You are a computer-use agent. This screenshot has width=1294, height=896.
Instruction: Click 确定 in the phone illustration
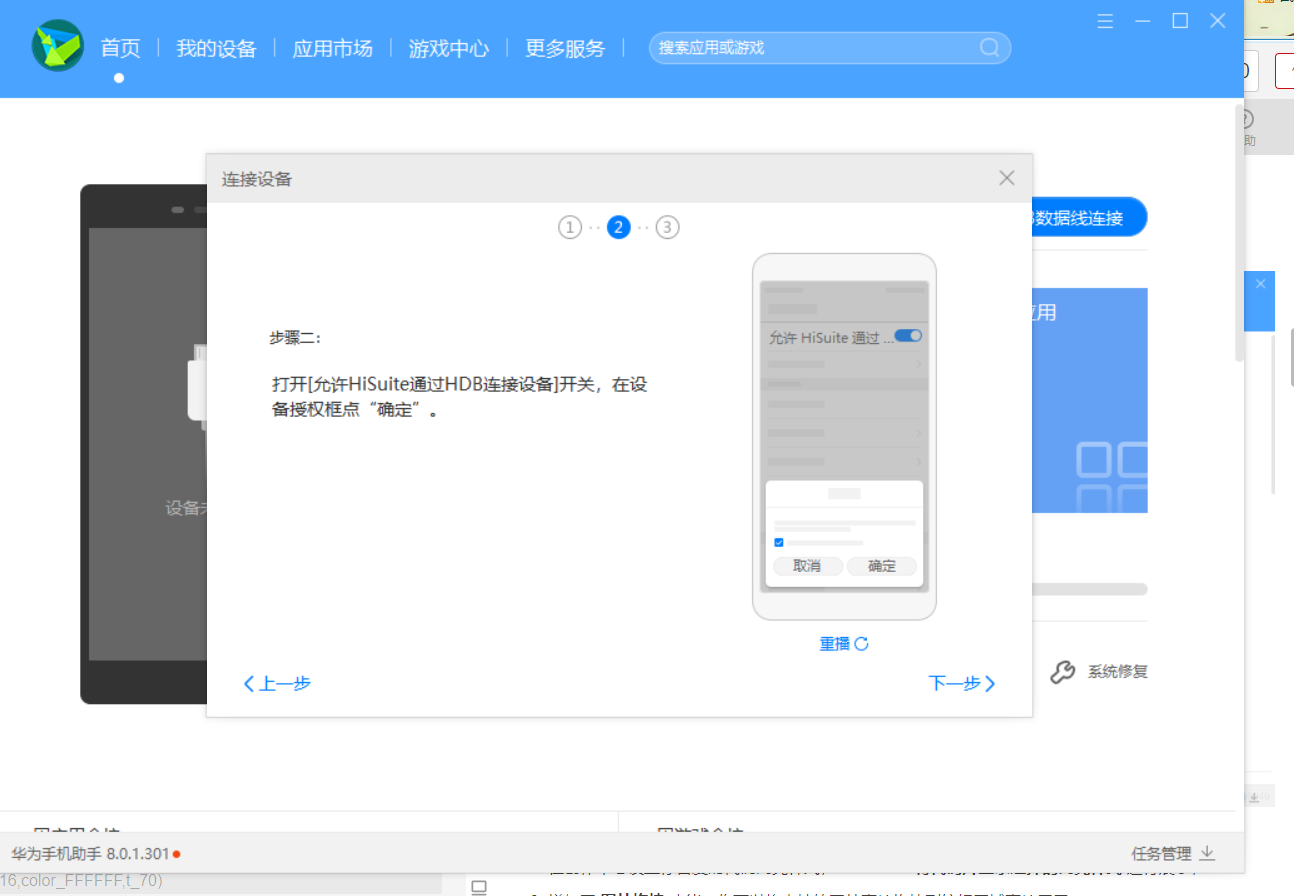[x=882, y=566]
